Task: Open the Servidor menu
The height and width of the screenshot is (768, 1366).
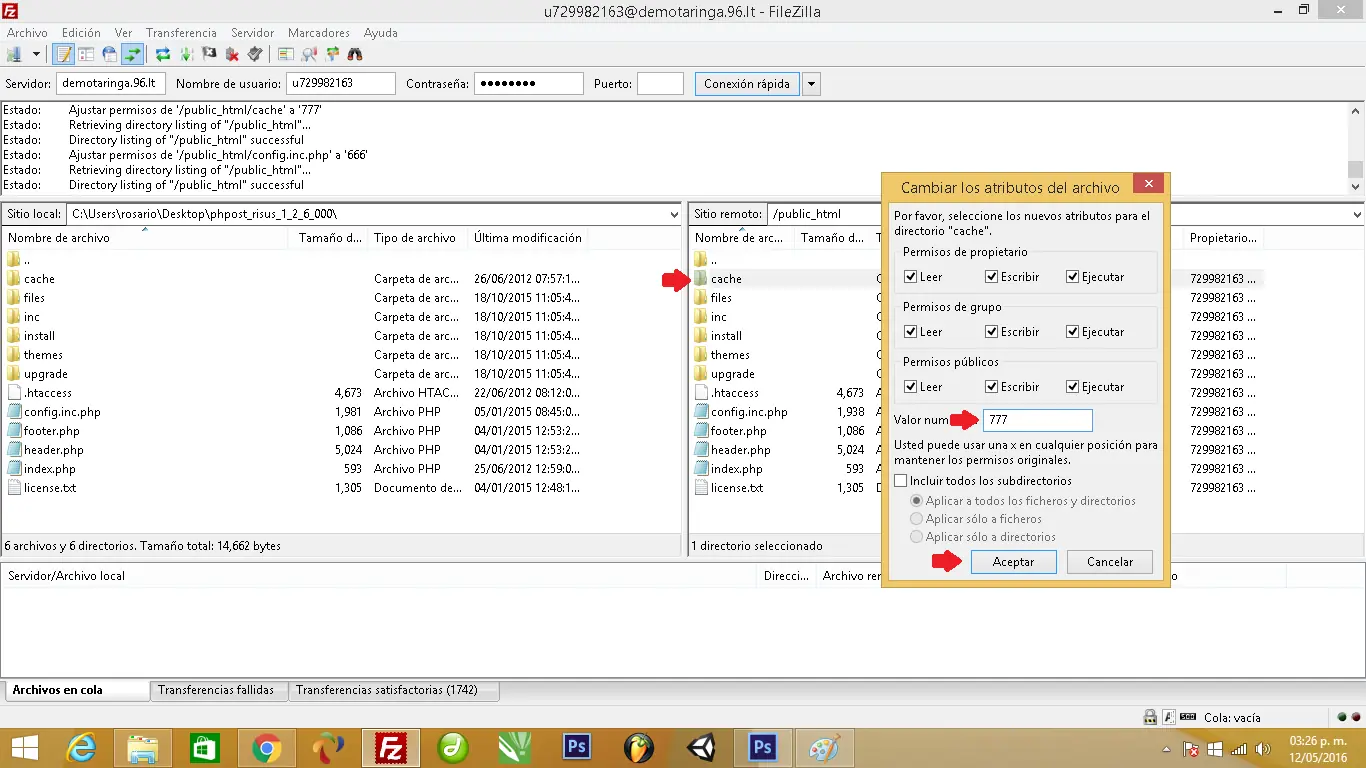Action: (x=252, y=33)
